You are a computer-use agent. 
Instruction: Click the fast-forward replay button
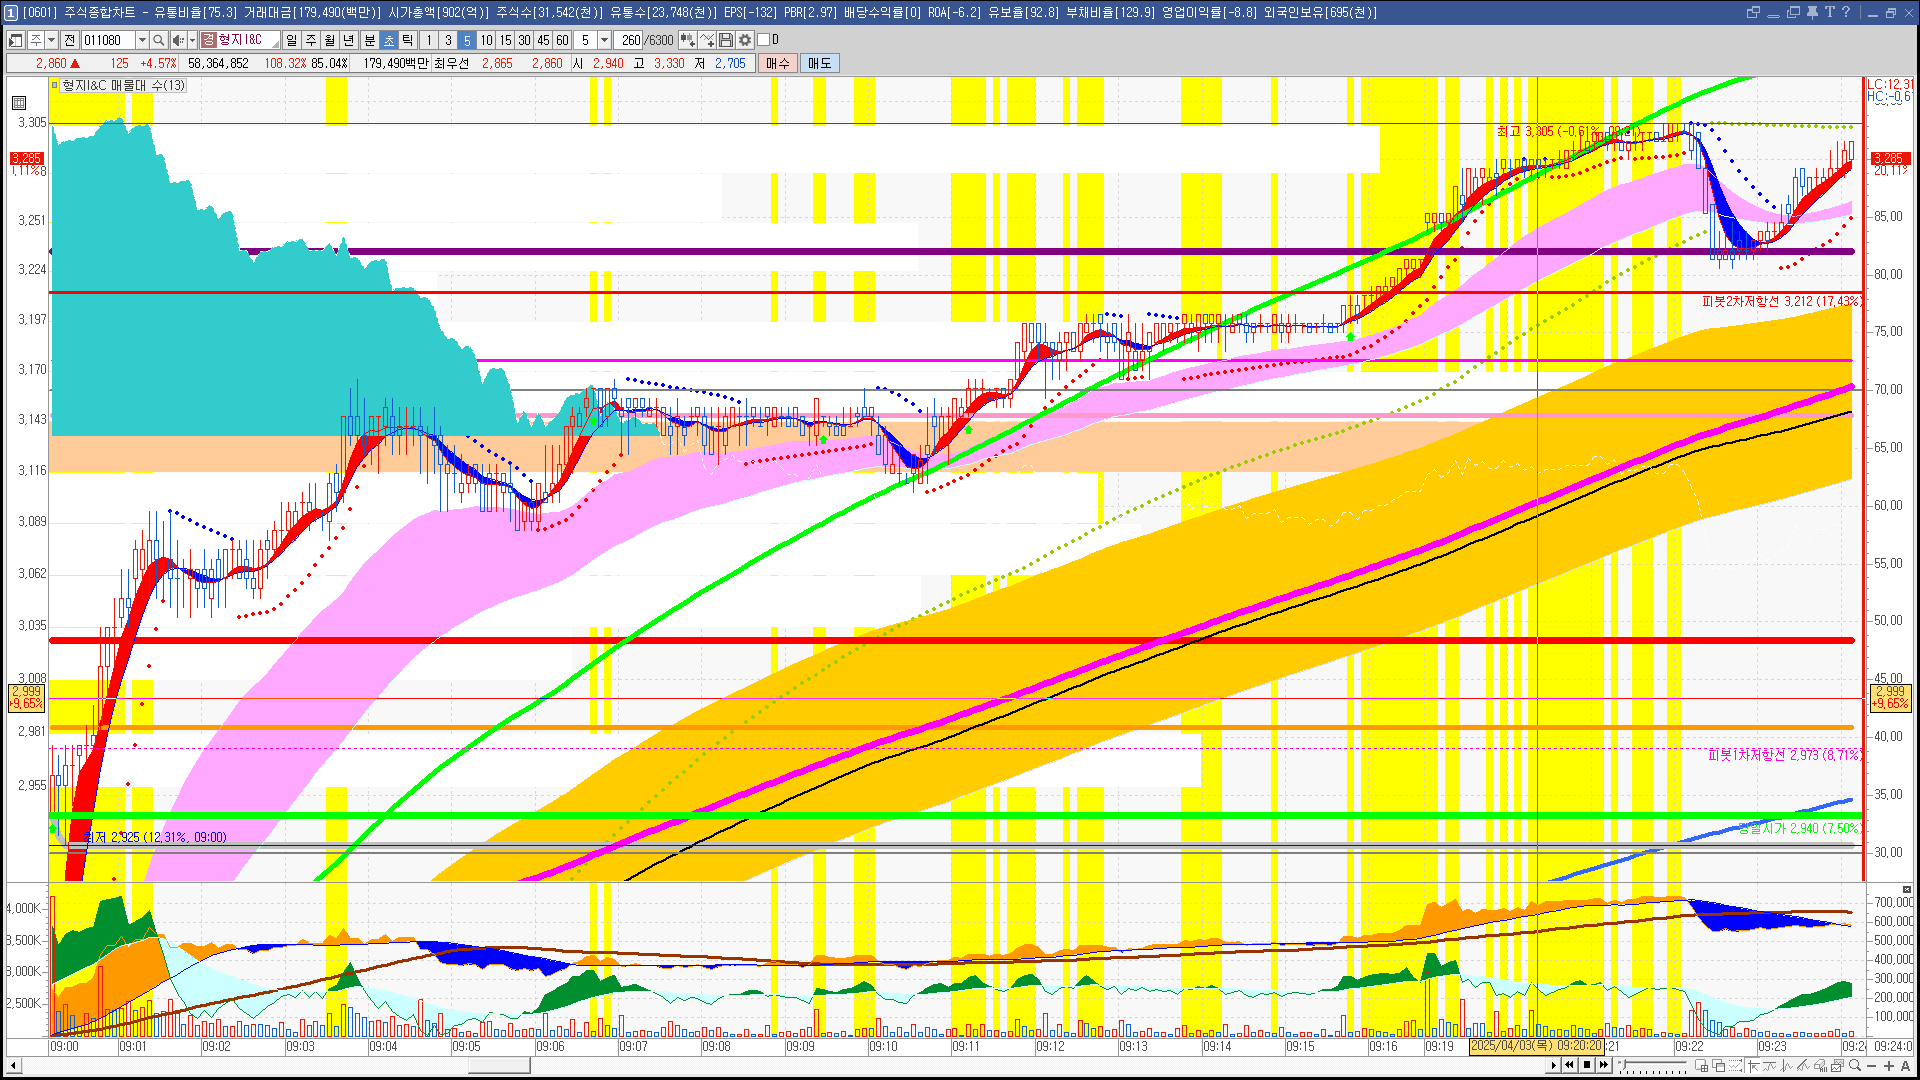tap(1604, 1065)
